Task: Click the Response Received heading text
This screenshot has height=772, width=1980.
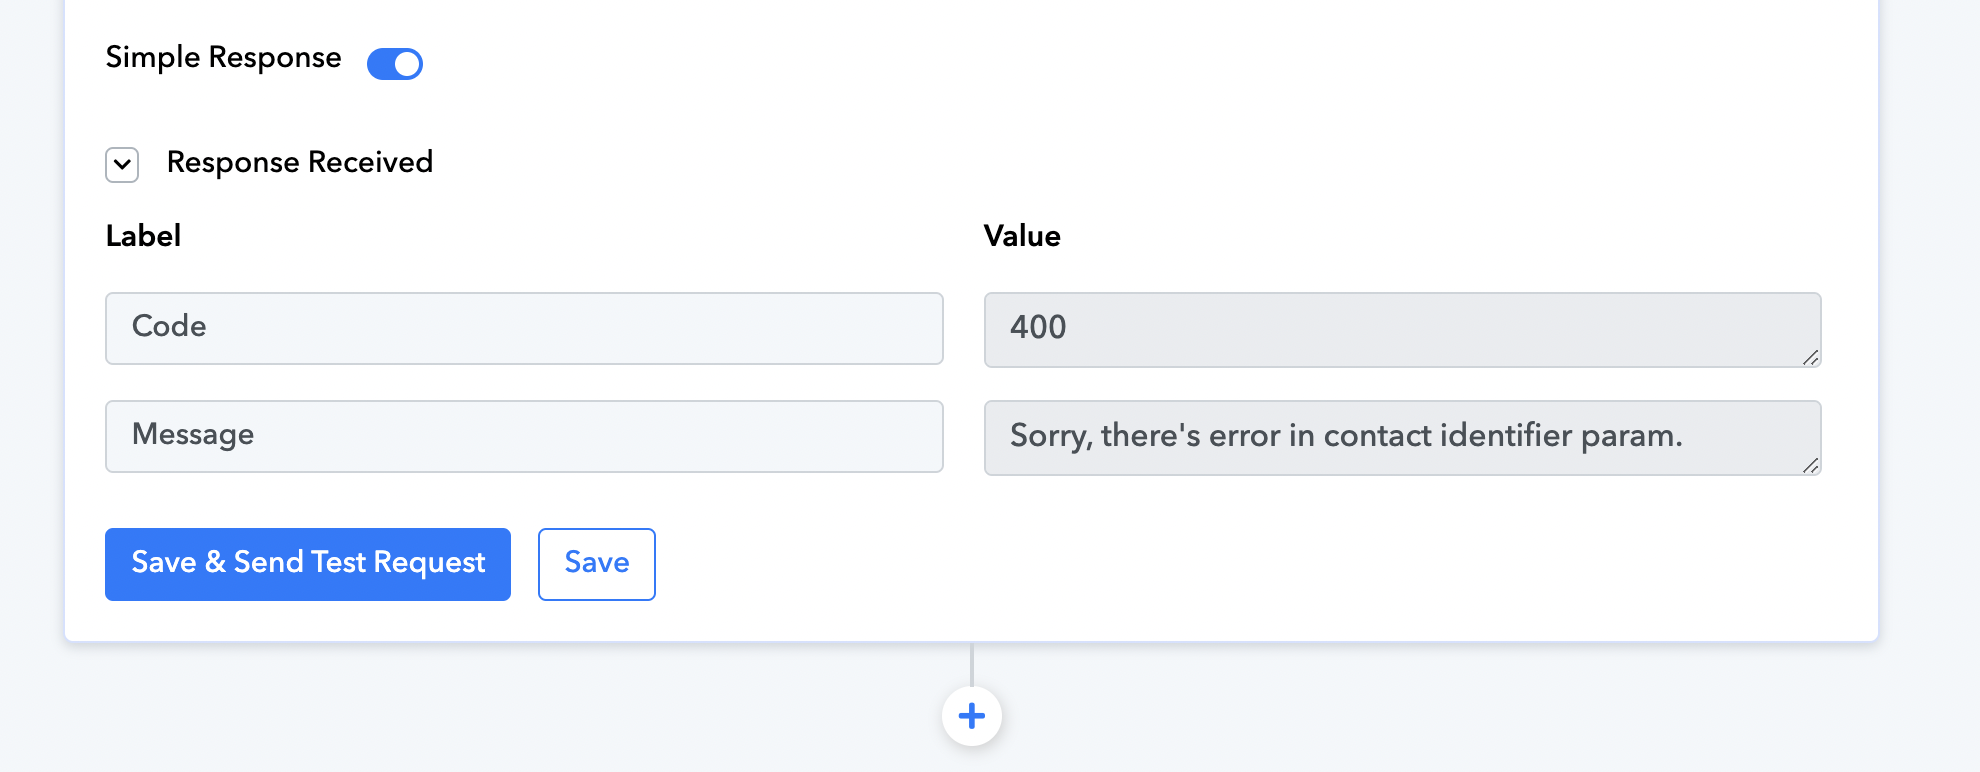Action: pyautogui.click(x=300, y=162)
